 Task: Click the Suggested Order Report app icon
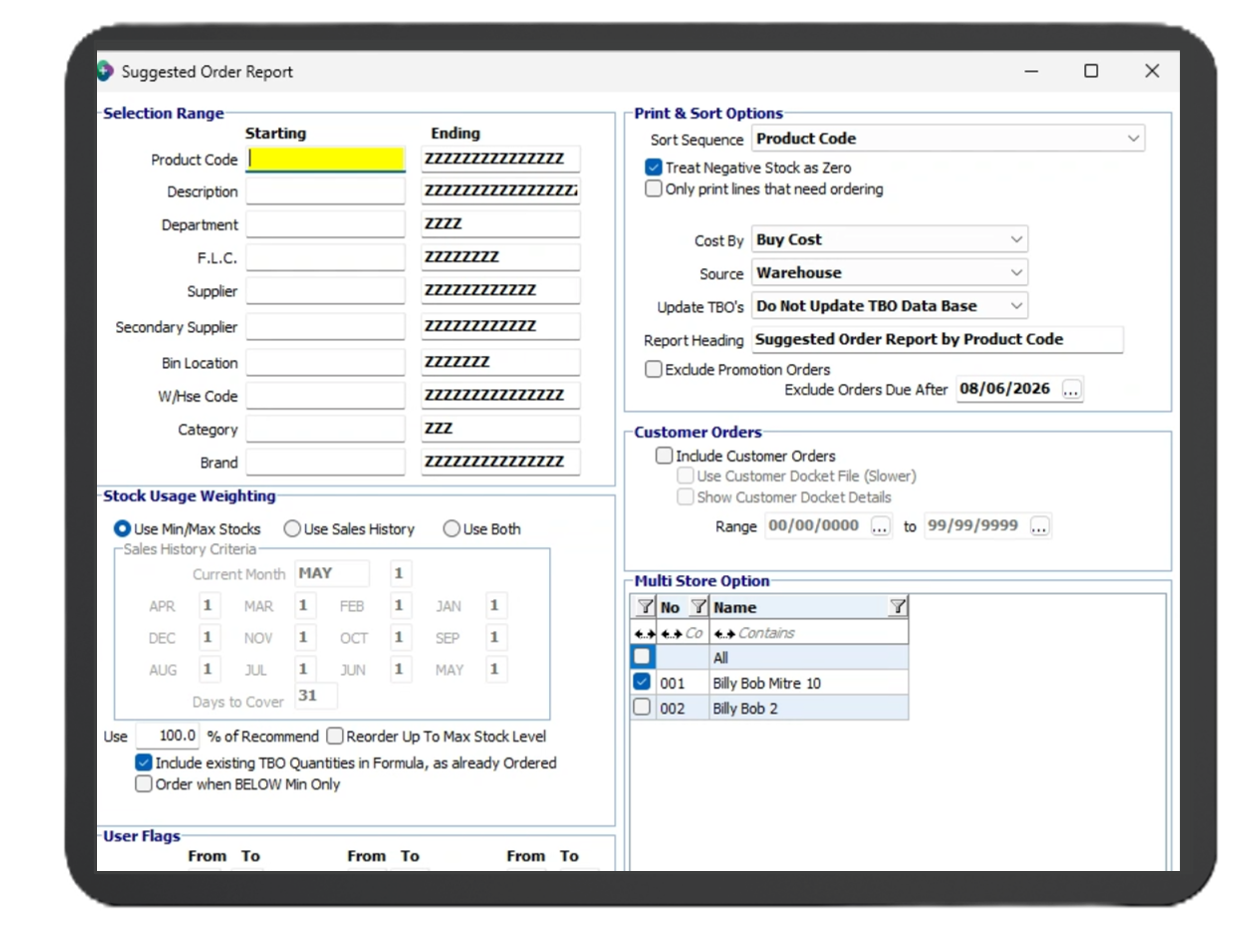(x=106, y=71)
